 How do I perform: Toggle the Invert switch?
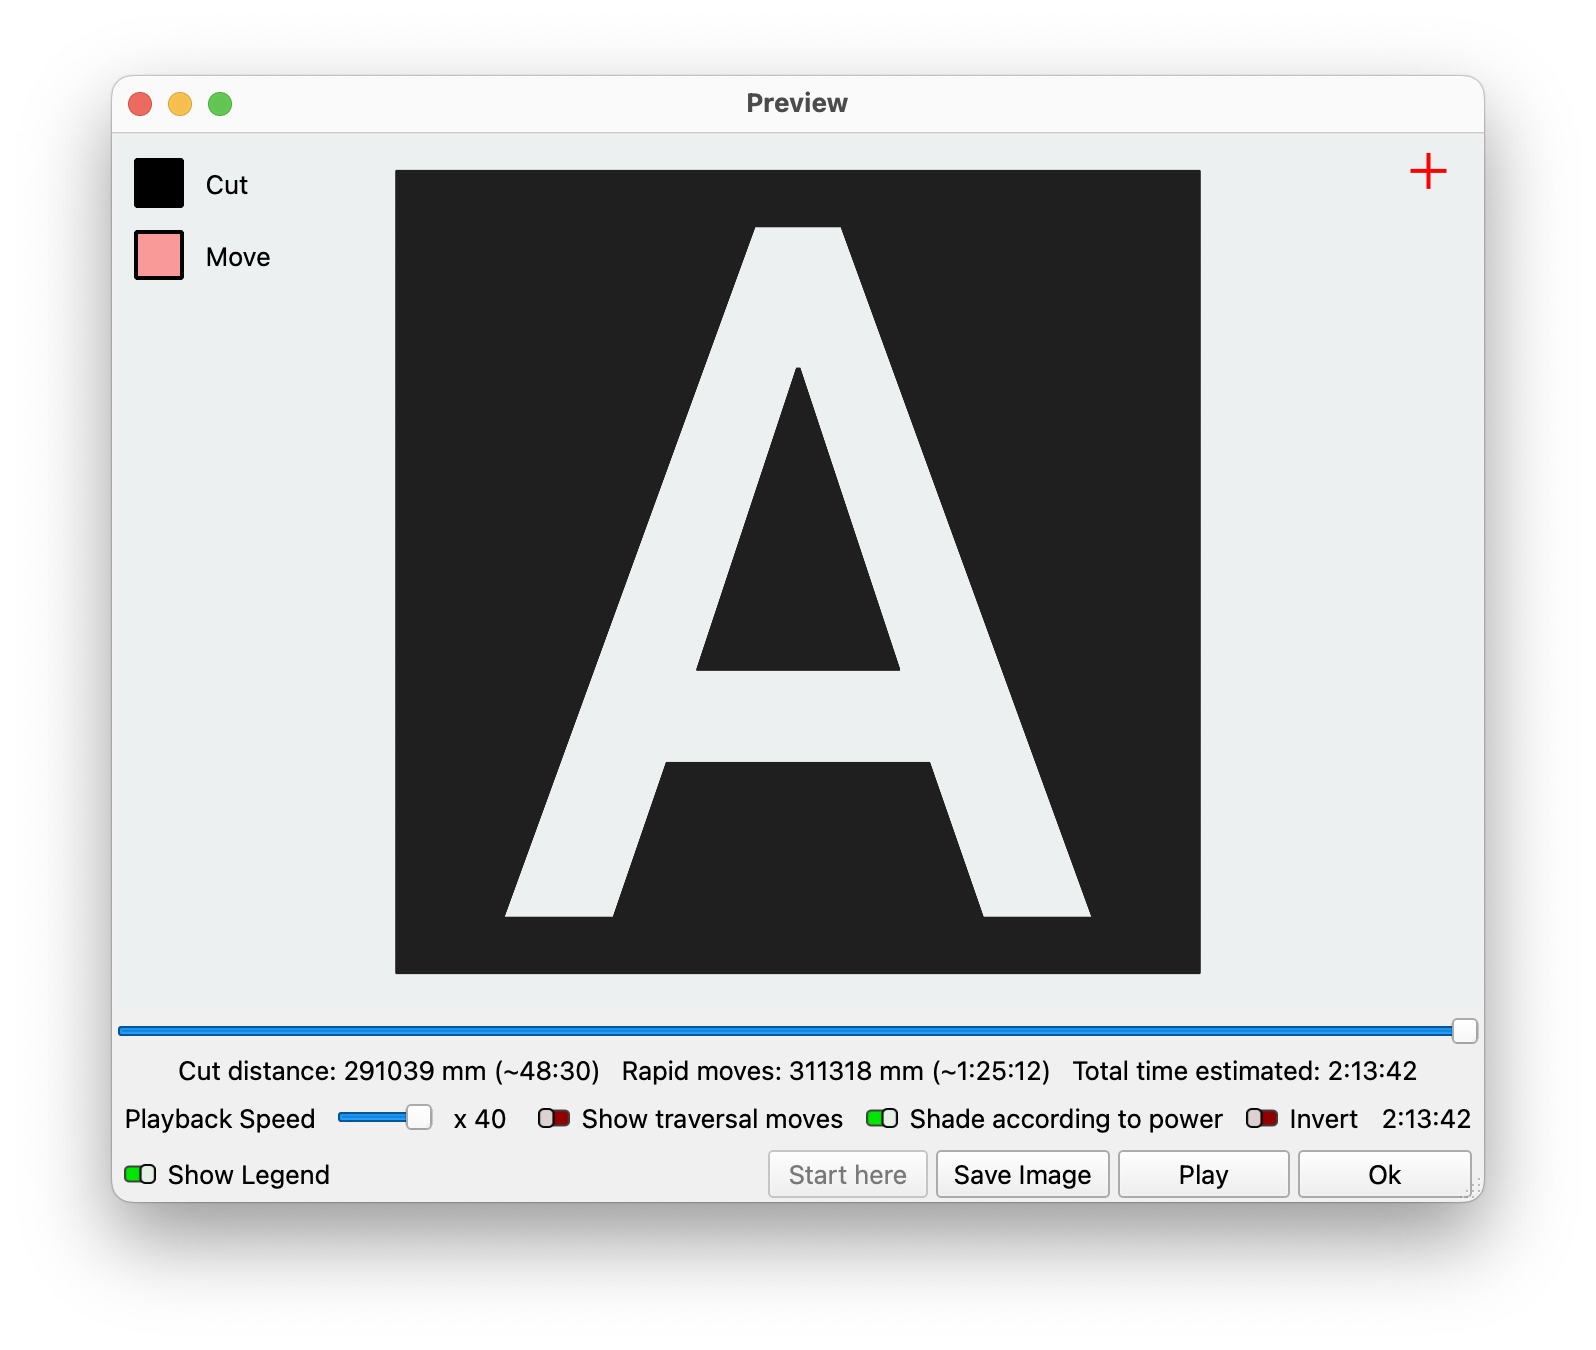coord(1262,1118)
